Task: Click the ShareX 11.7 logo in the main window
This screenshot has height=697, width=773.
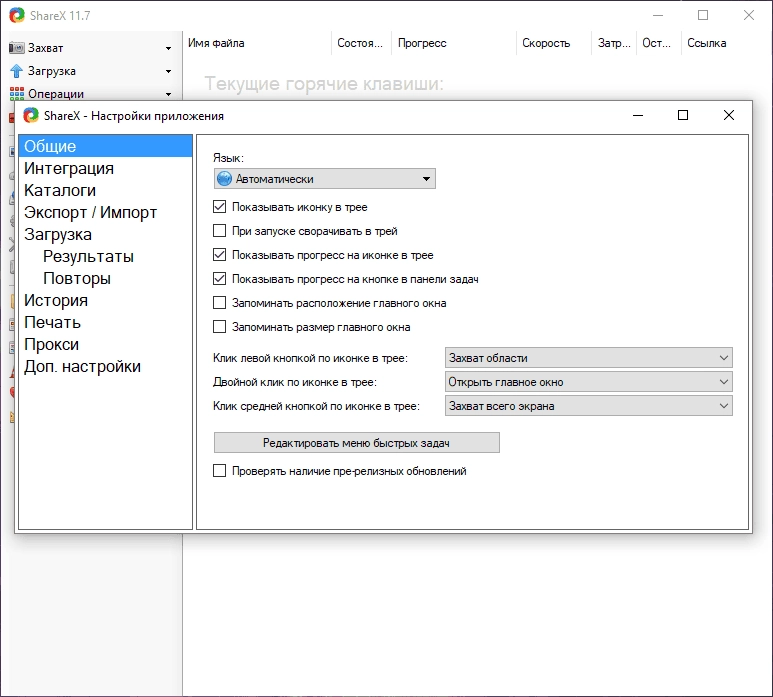Action: tap(17, 15)
